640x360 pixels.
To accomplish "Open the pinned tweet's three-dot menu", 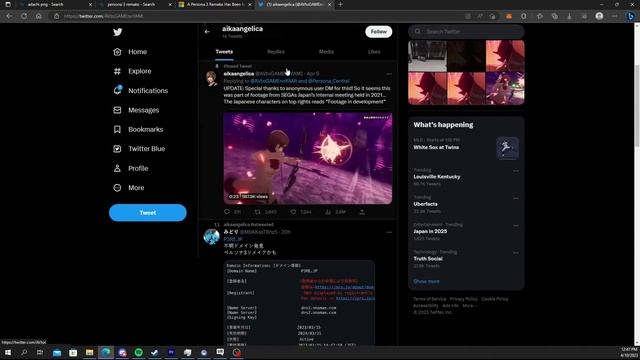I will click(389, 74).
